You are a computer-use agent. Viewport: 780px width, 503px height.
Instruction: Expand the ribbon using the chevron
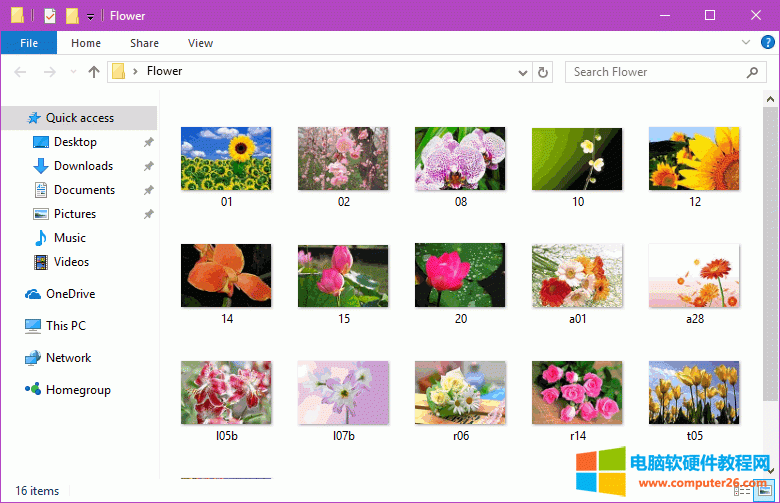tap(745, 43)
